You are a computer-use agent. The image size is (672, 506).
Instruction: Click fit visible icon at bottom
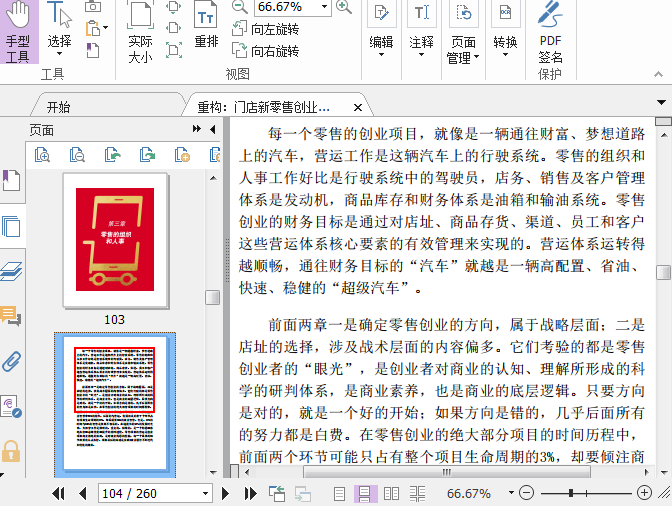(174, 50)
